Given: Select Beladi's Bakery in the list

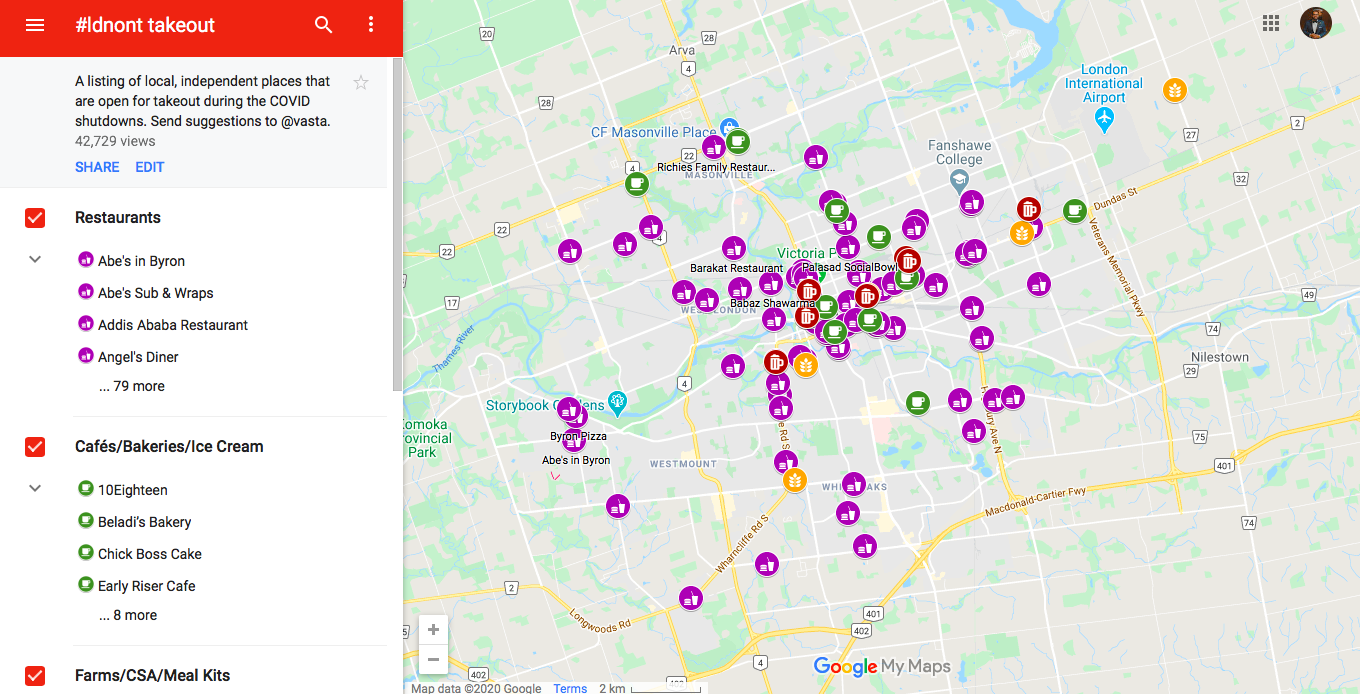Looking at the screenshot, I should (144, 522).
